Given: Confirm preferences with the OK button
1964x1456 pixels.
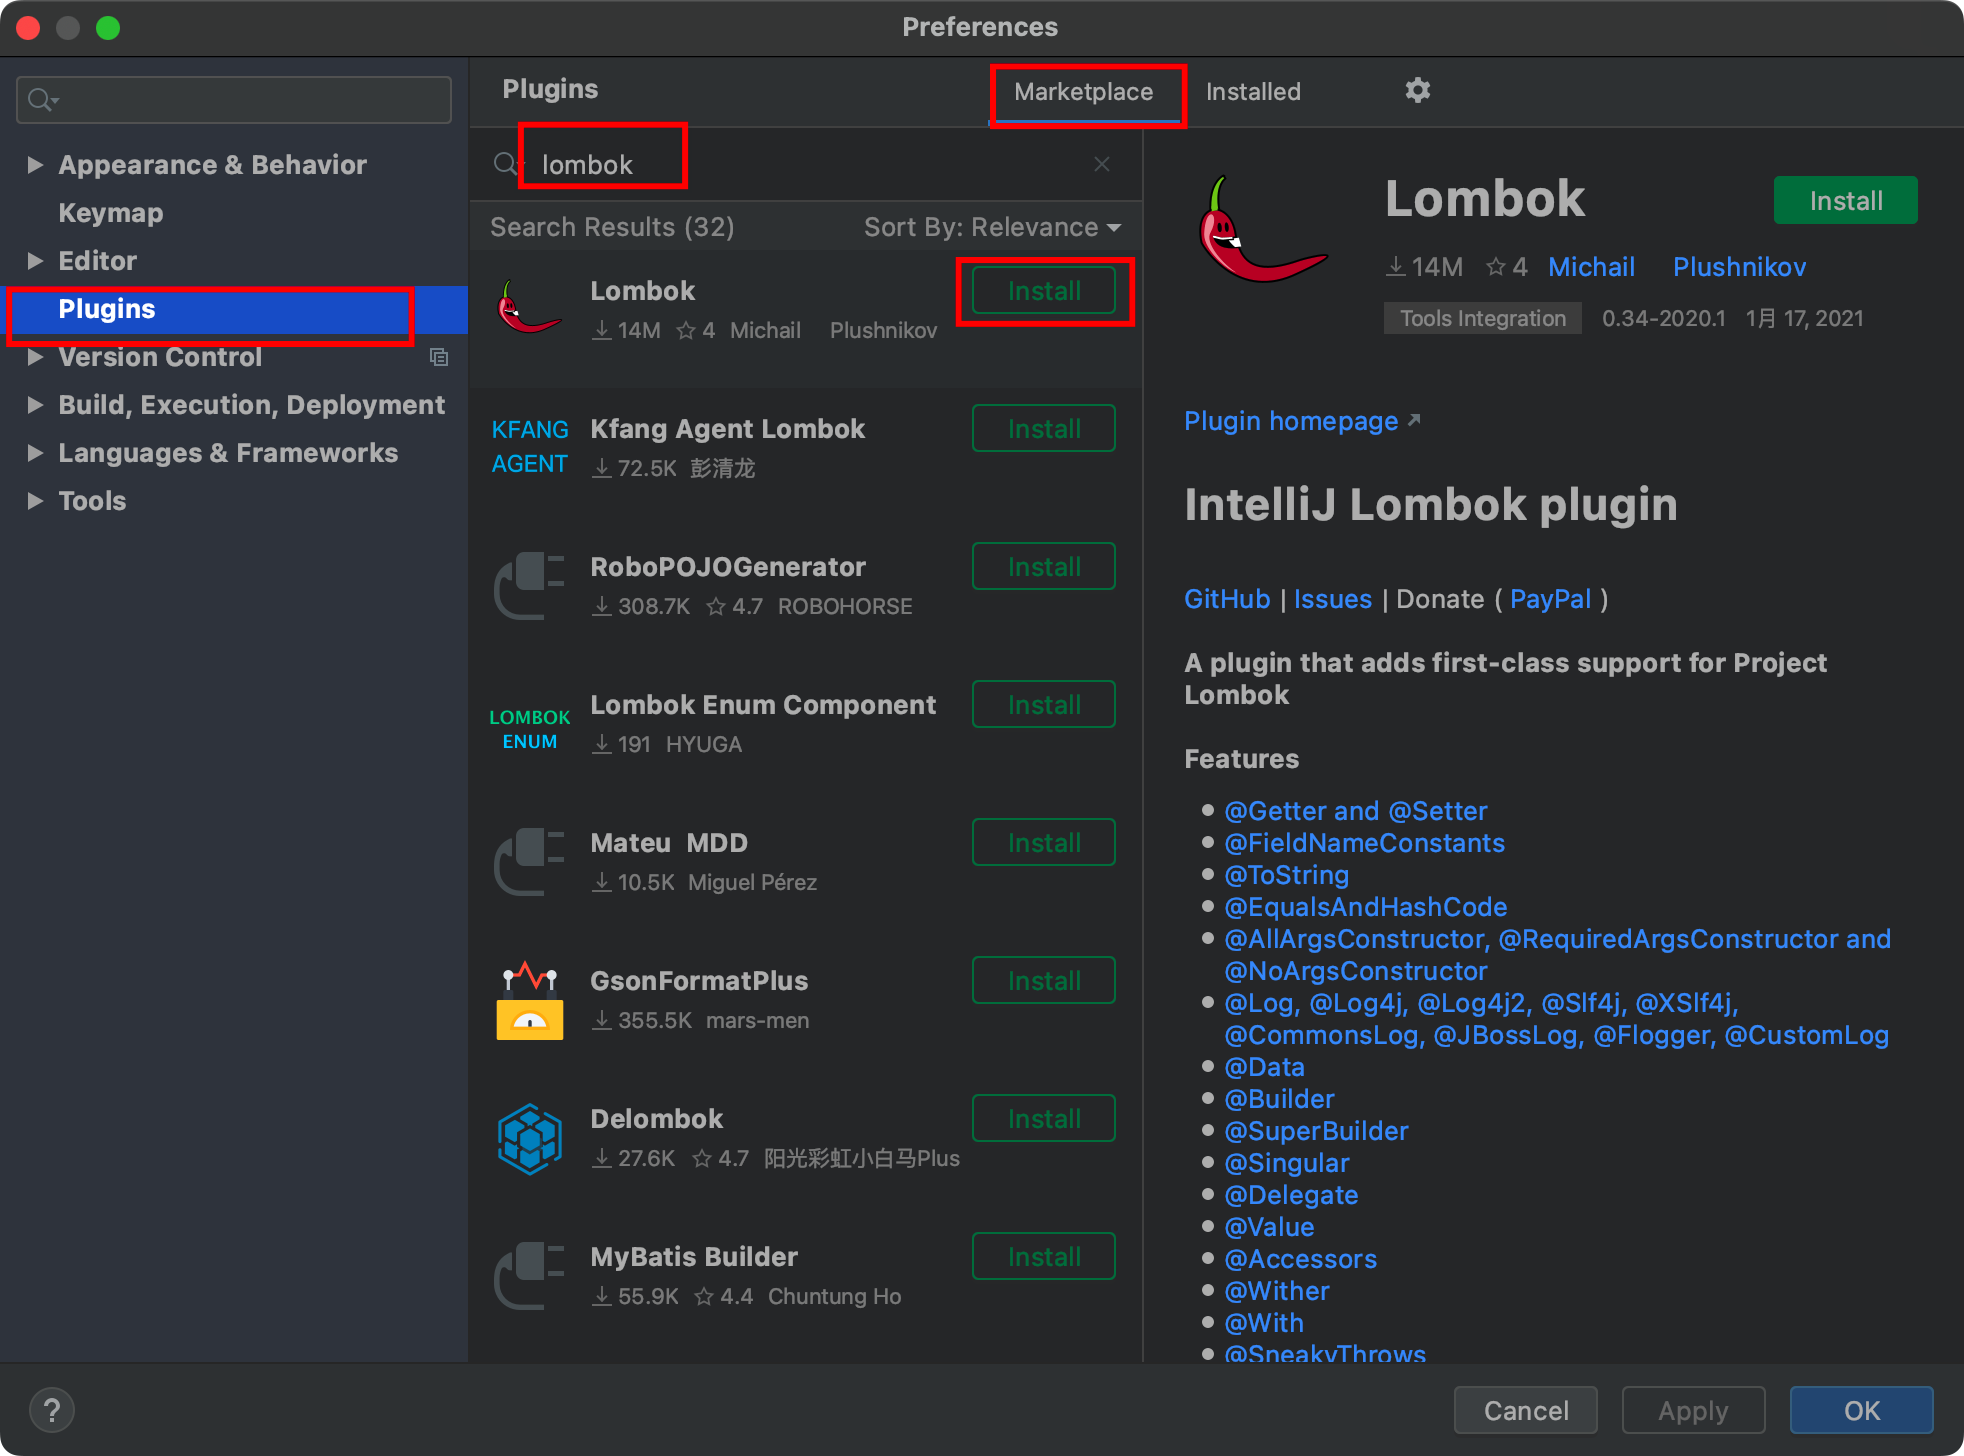Looking at the screenshot, I should pyautogui.click(x=1861, y=1411).
